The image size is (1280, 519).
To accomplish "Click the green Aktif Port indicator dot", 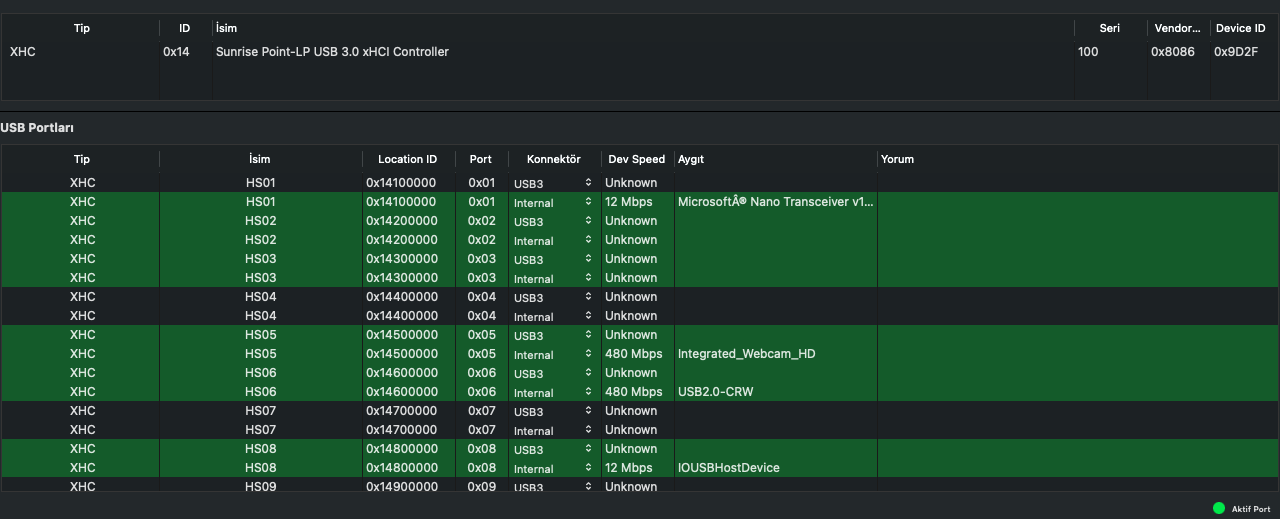I will click(x=1219, y=508).
